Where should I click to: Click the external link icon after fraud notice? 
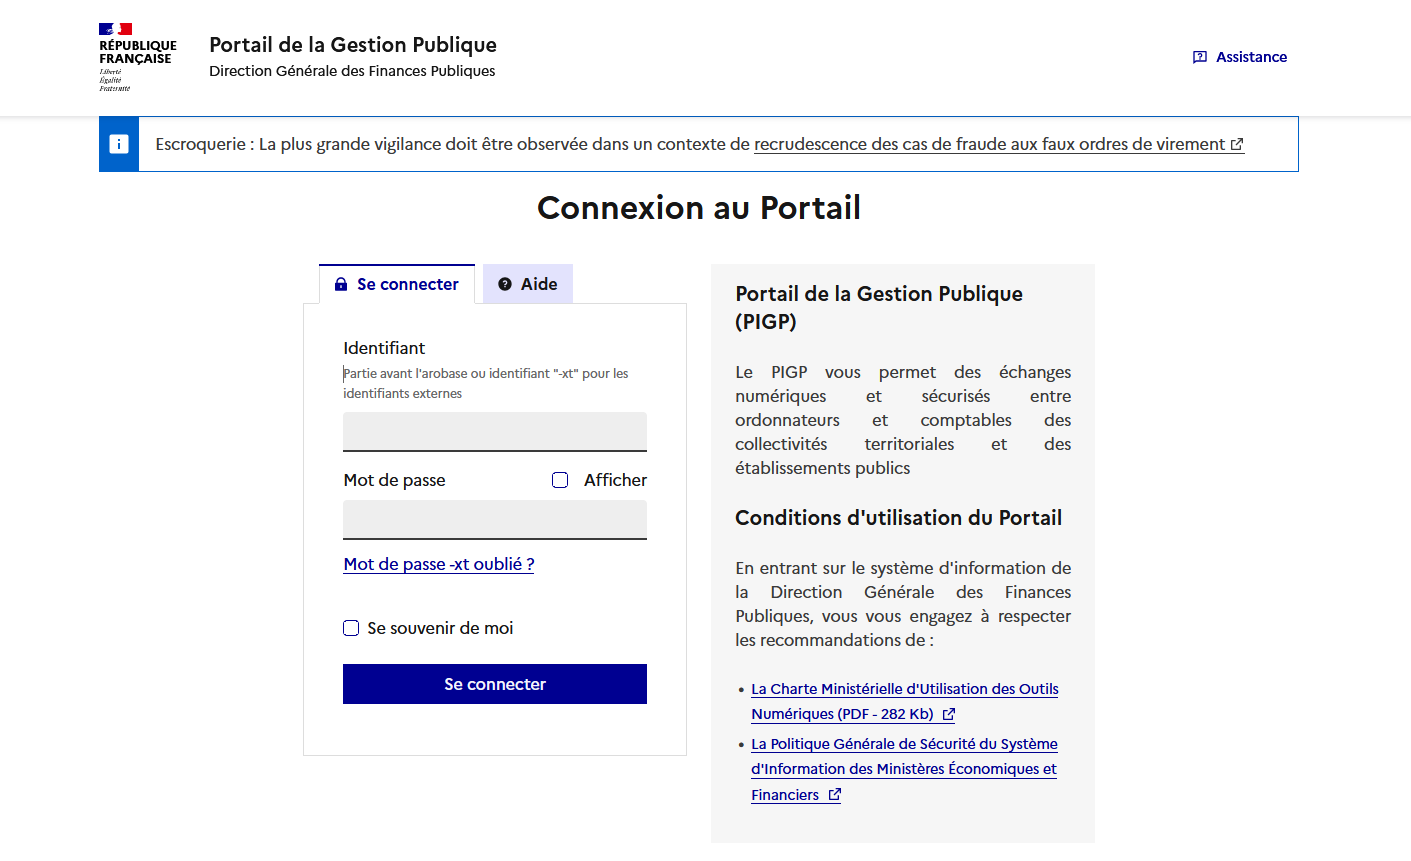[x=1237, y=144]
